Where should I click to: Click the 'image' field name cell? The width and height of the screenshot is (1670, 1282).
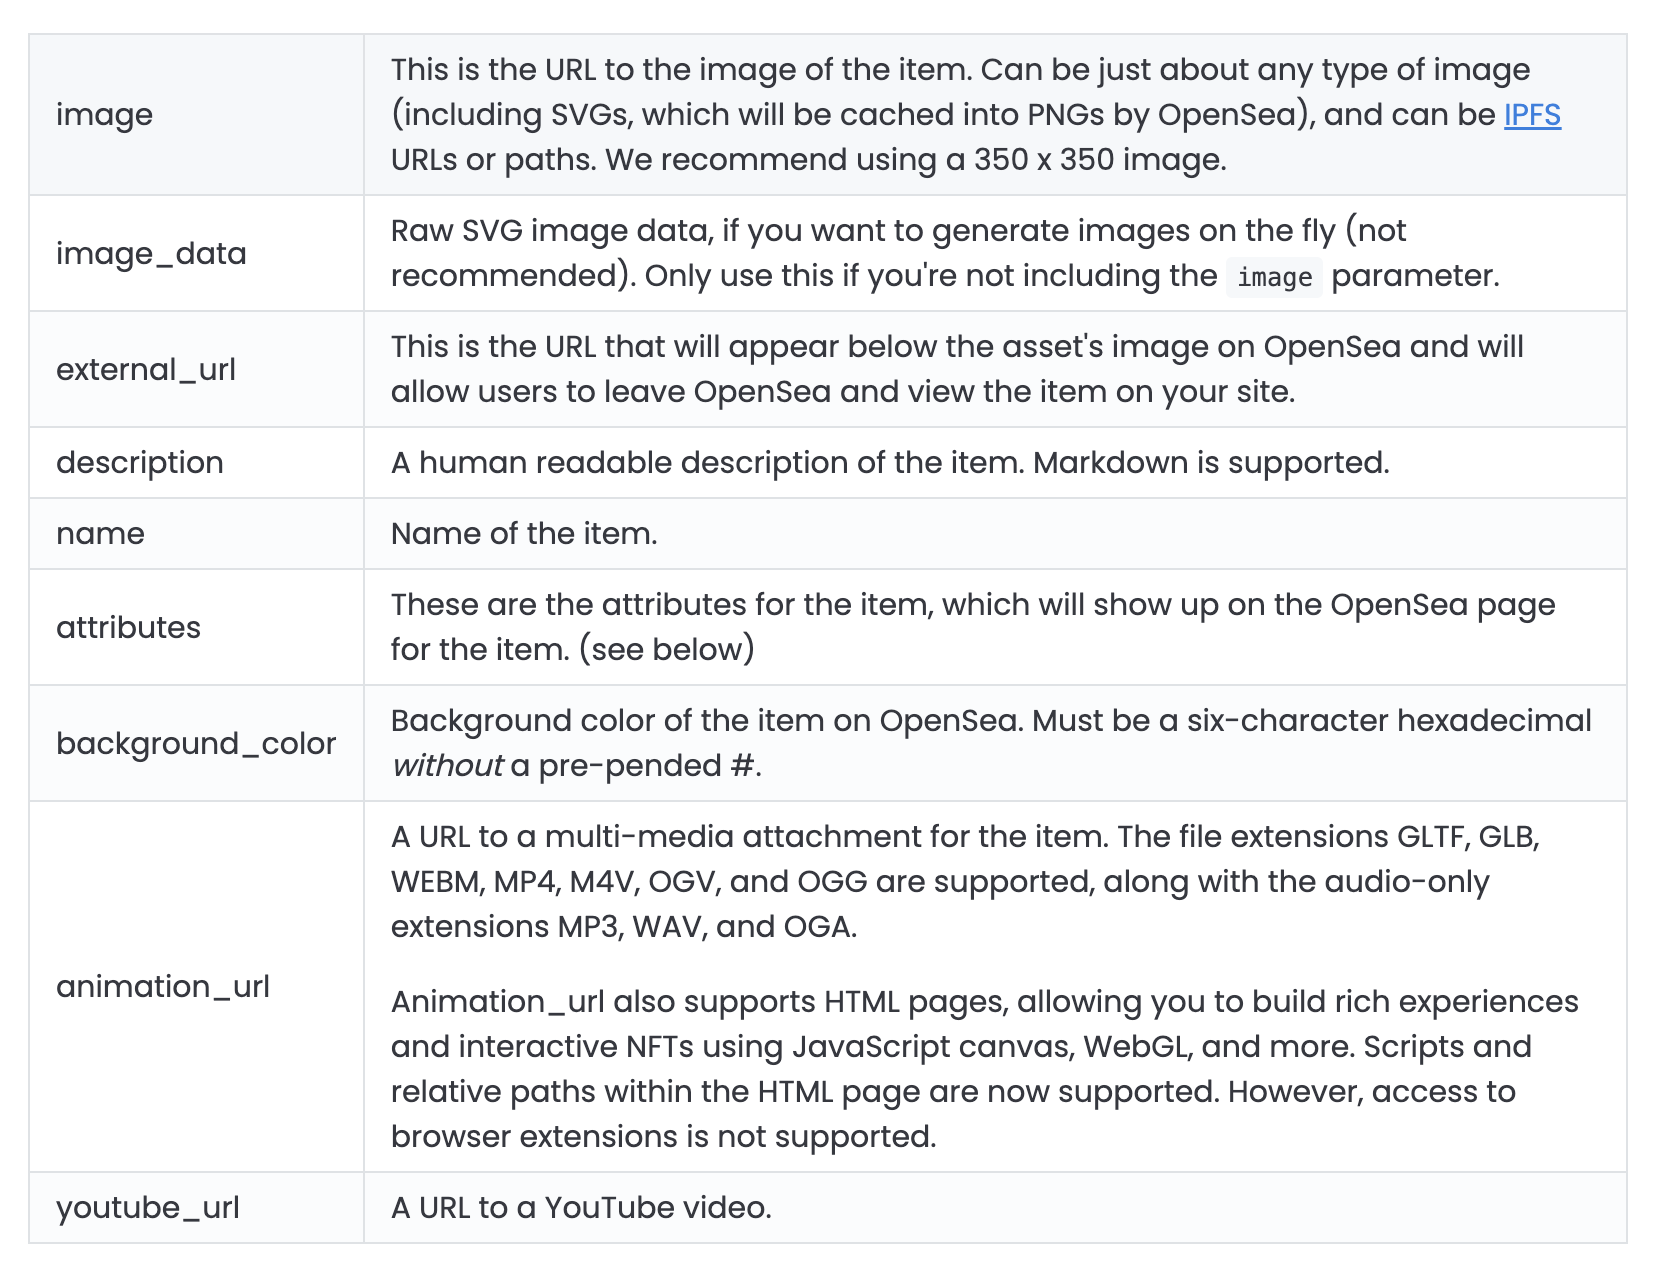pyautogui.click(x=104, y=115)
